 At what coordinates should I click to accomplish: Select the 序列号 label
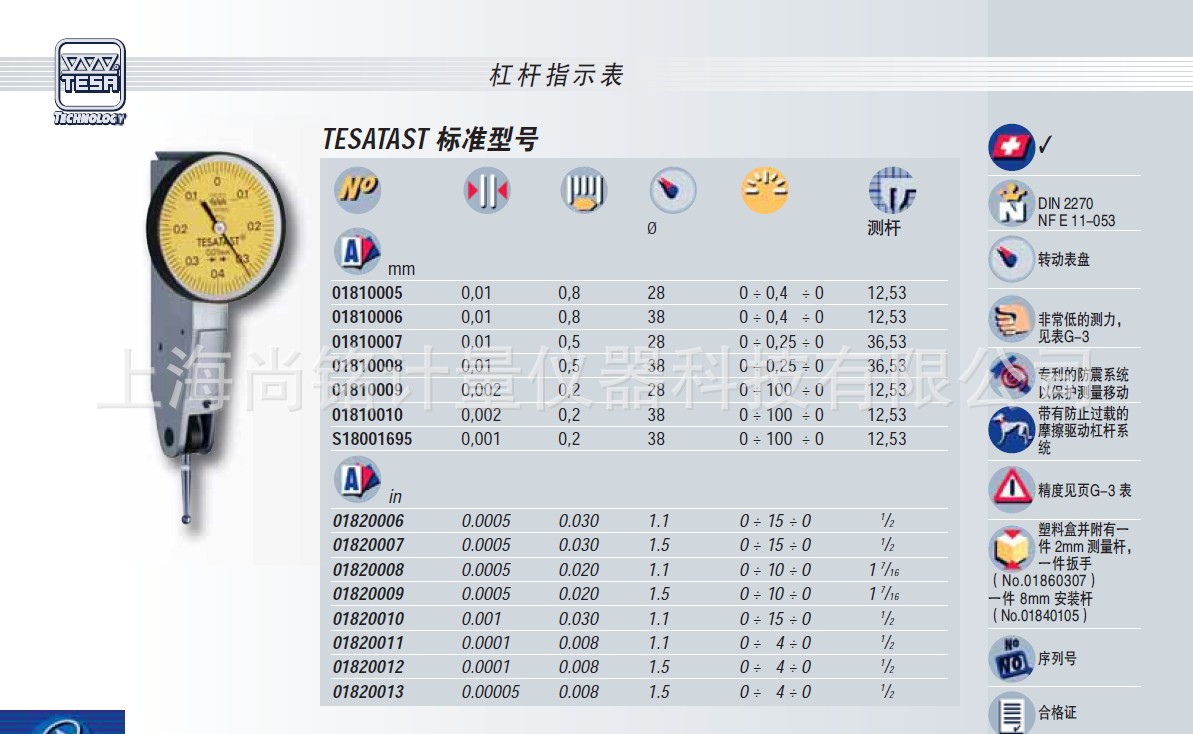tap(1058, 659)
